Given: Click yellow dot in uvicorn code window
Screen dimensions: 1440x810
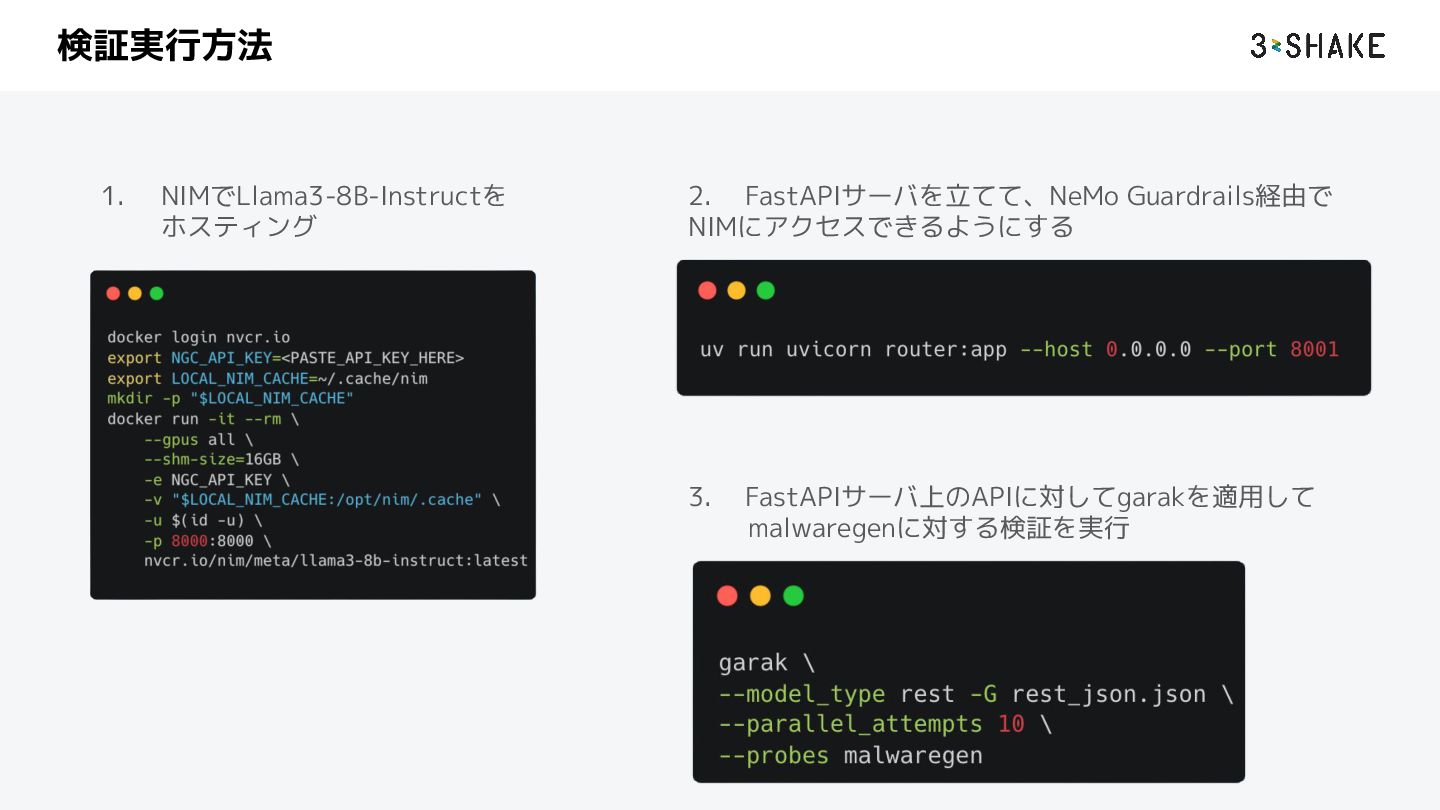Looking at the screenshot, I should click(736, 290).
